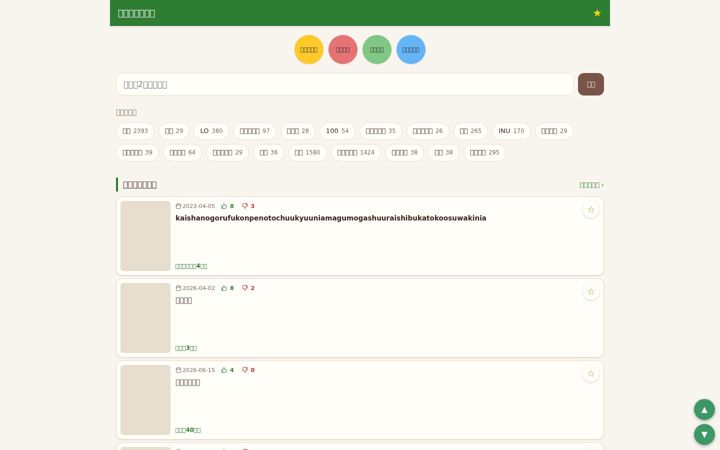The image size is (720, 450).
Task: Open the see-more link with chevron
Action: click(x=591, y=185)
